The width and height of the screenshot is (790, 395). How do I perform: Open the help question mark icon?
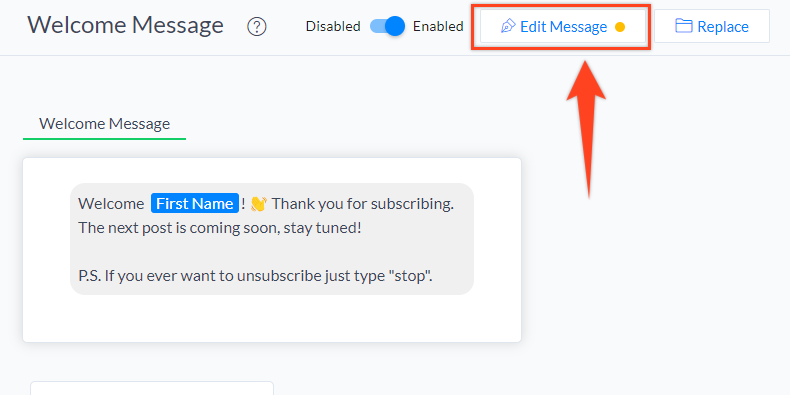tap(256, 27)
